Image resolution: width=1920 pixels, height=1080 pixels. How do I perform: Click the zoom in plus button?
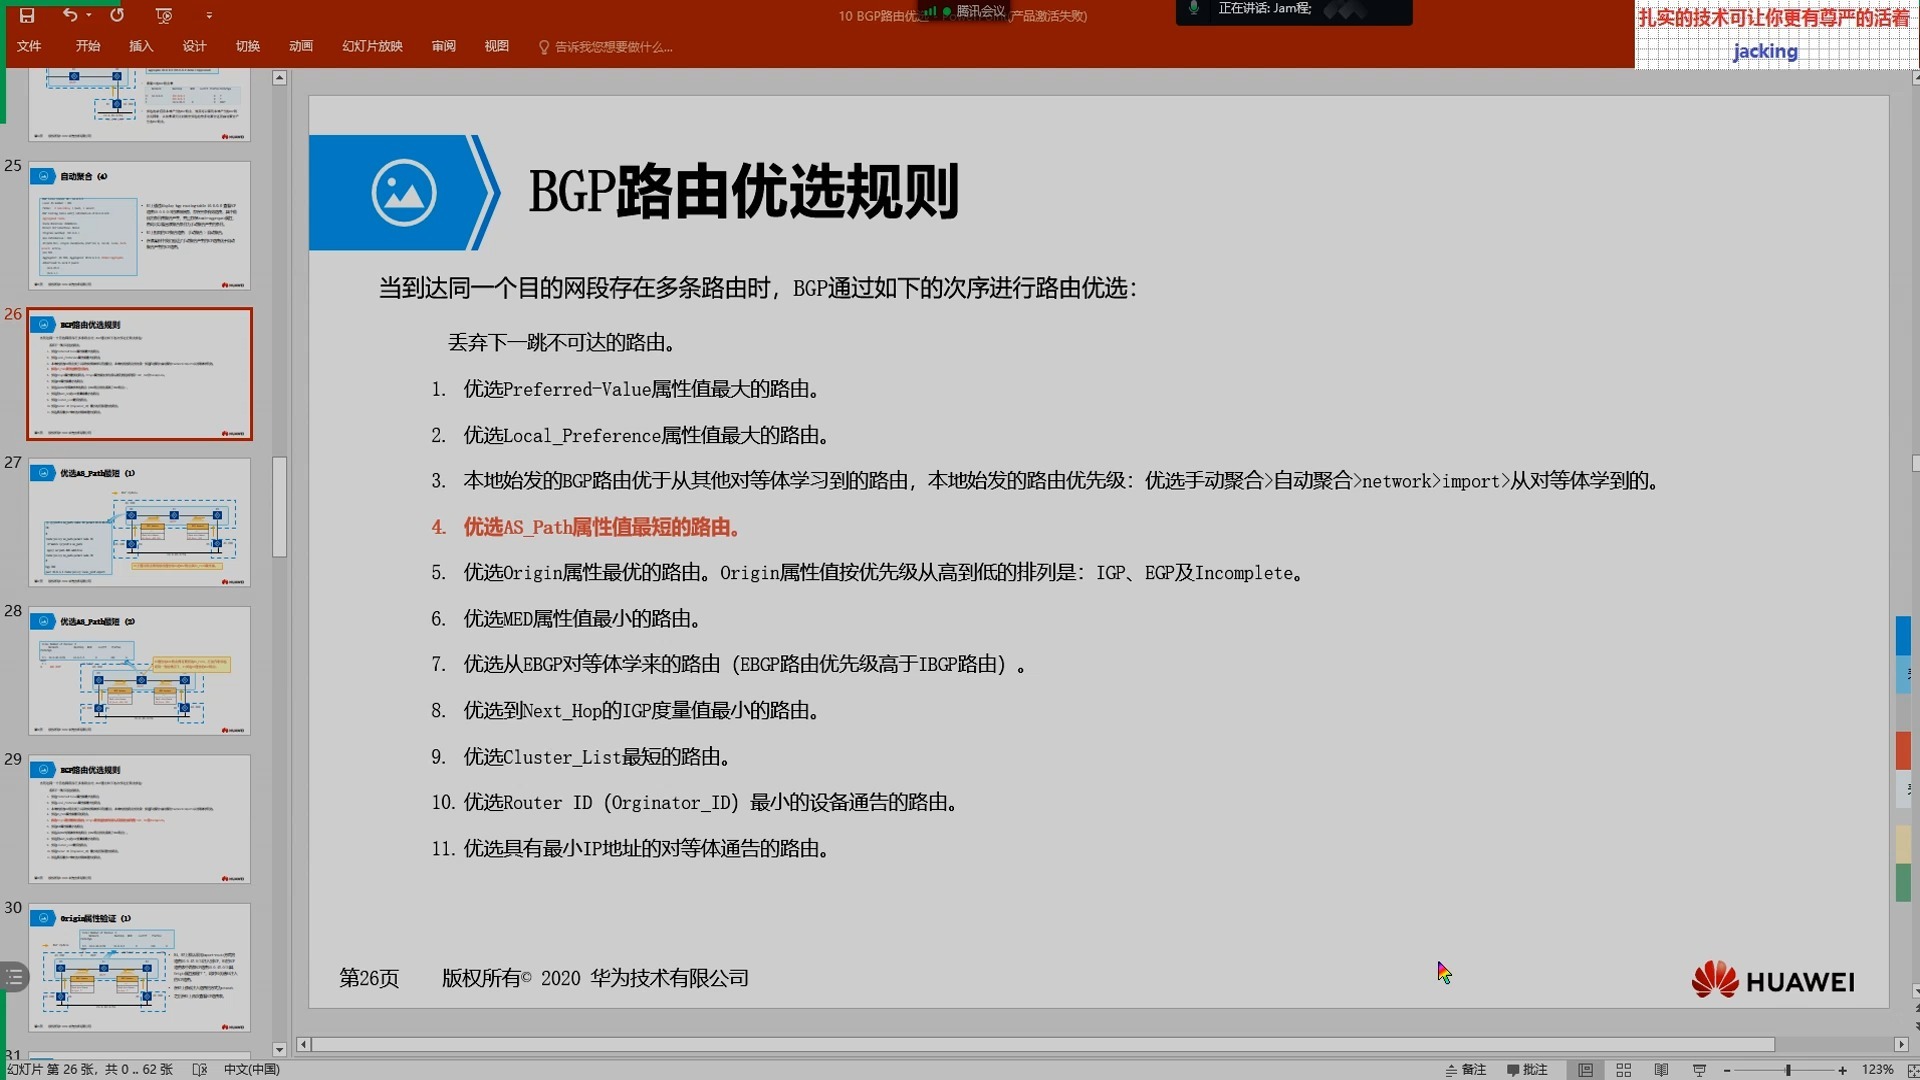tap(1842, 1070)
